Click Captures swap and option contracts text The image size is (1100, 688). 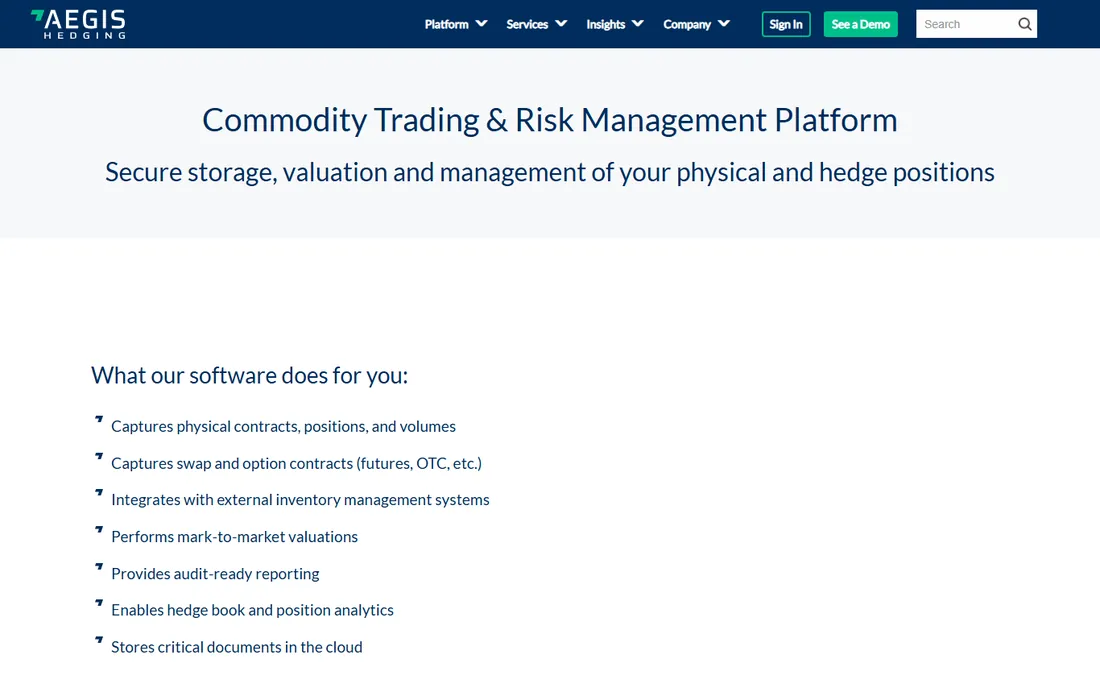[296, 464]
